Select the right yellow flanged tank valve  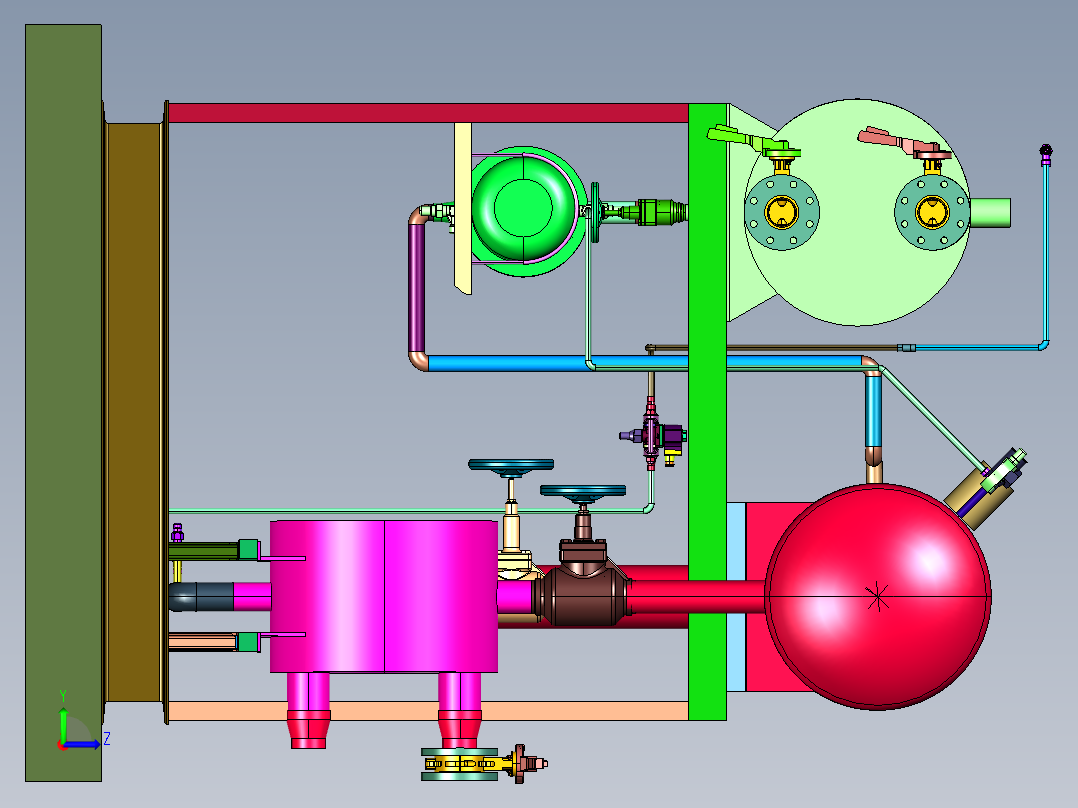pyautogui.click(x=932, y=211)
